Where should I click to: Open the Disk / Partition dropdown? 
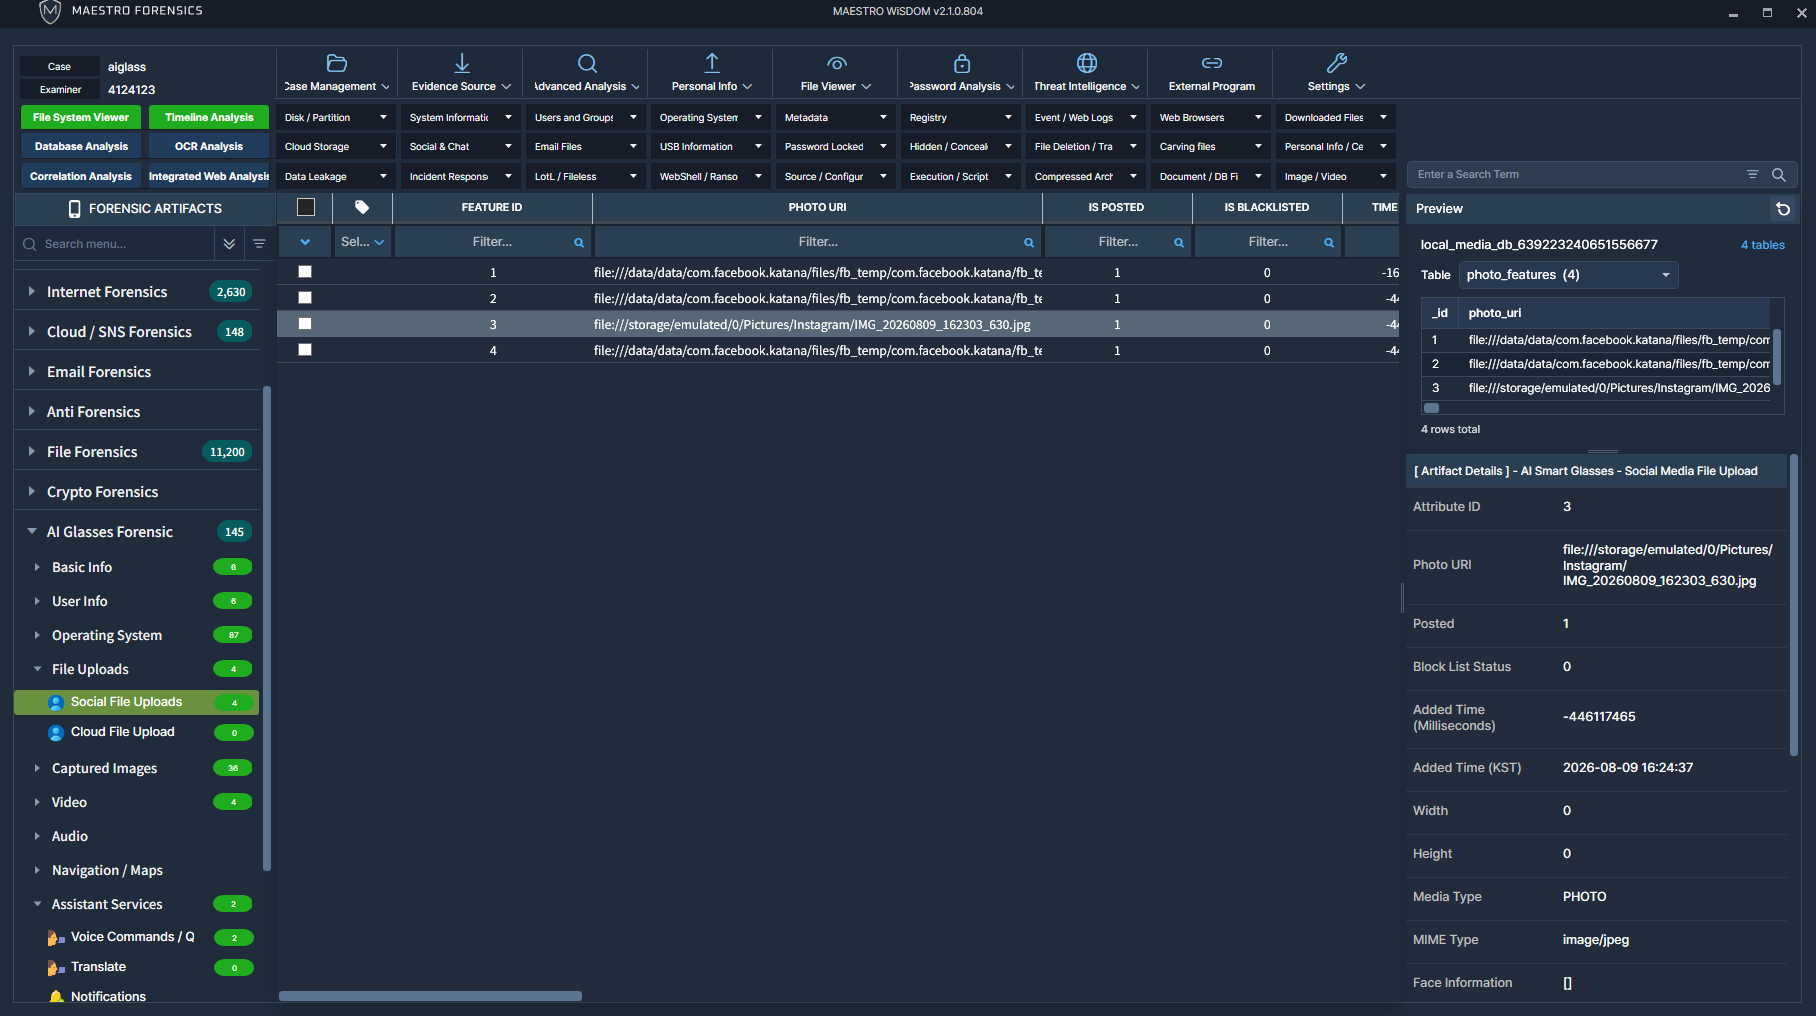point(336,117)
